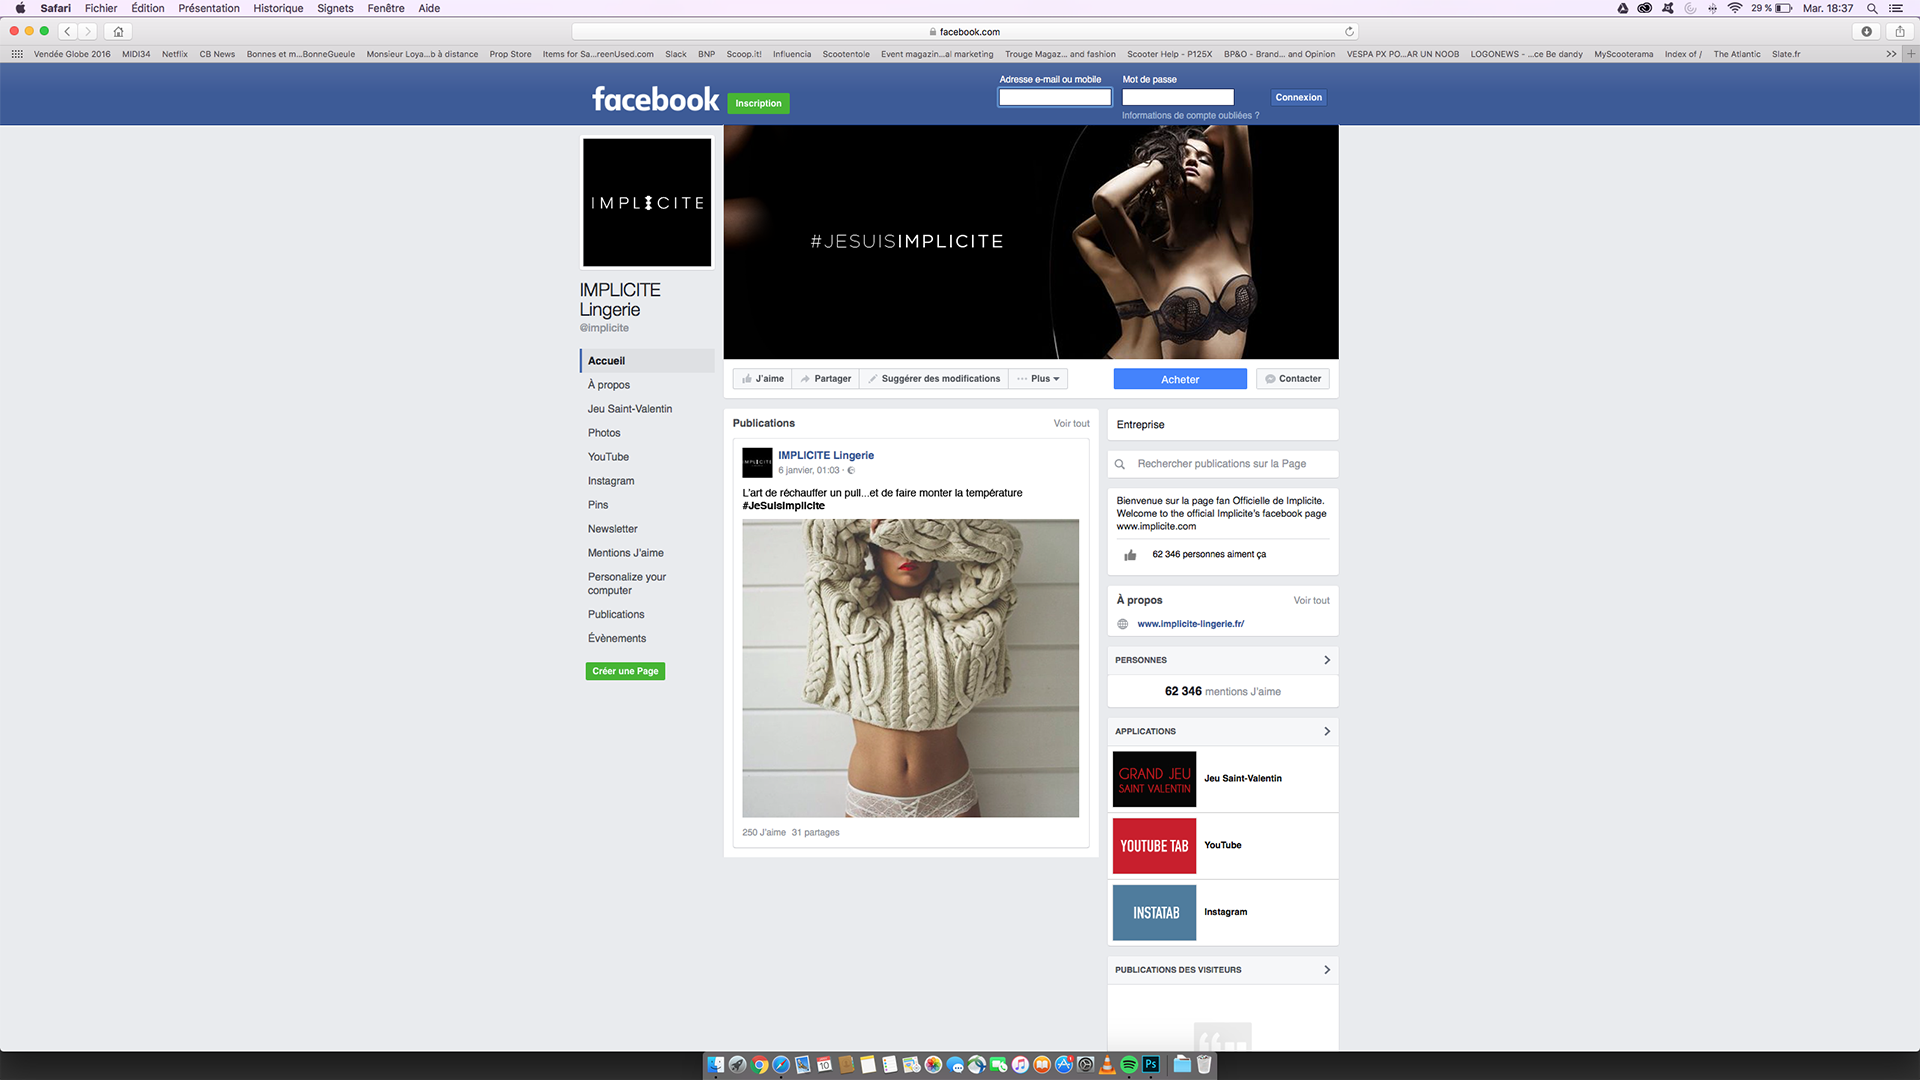Open the Fichier menu
This screenshot has height=1080, width=1920.
(101, 8)
